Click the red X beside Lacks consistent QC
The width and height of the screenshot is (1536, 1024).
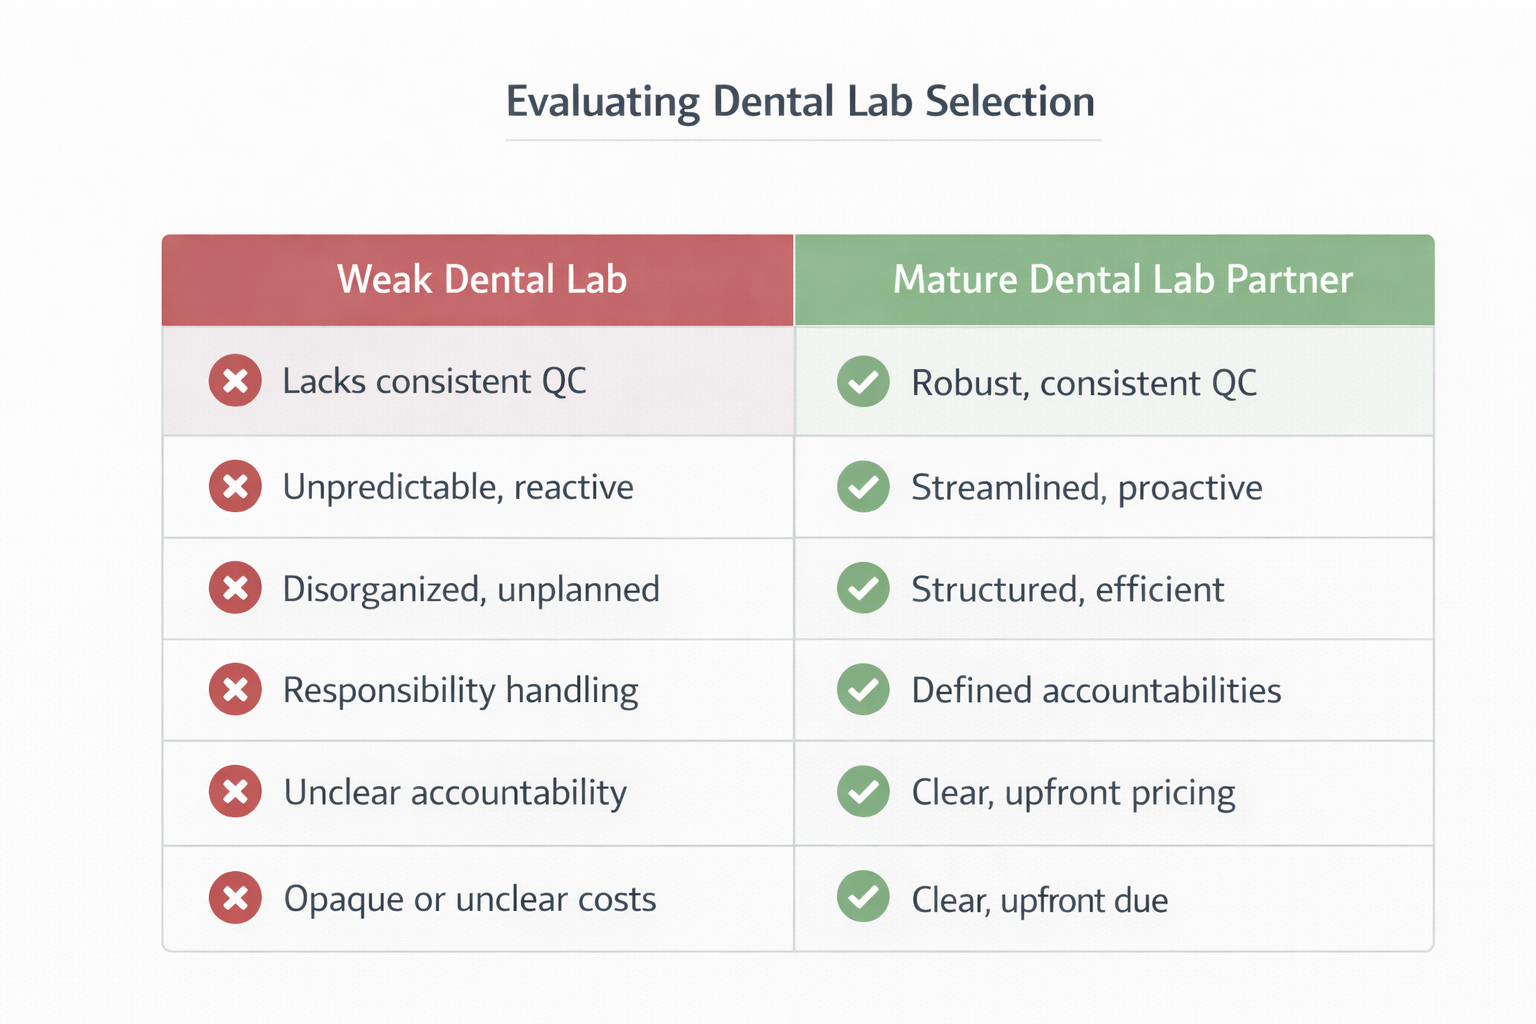tap(235, 381)
